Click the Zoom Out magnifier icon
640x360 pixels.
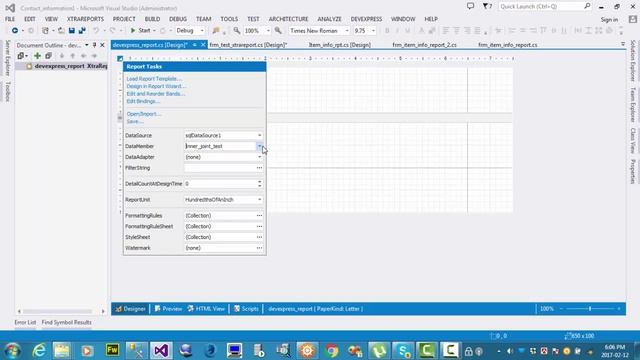coord(237,31)
